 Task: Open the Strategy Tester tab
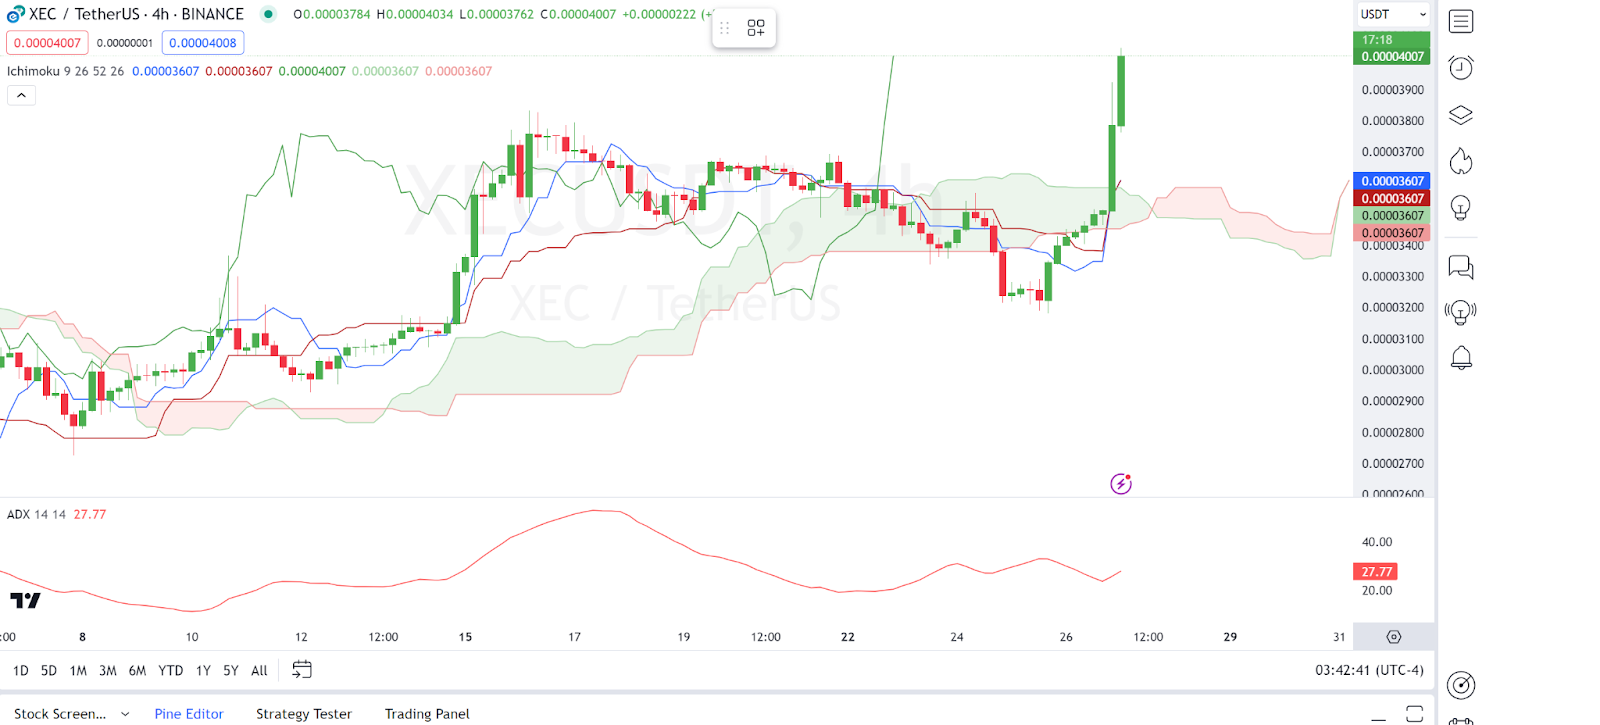point(304,714)
